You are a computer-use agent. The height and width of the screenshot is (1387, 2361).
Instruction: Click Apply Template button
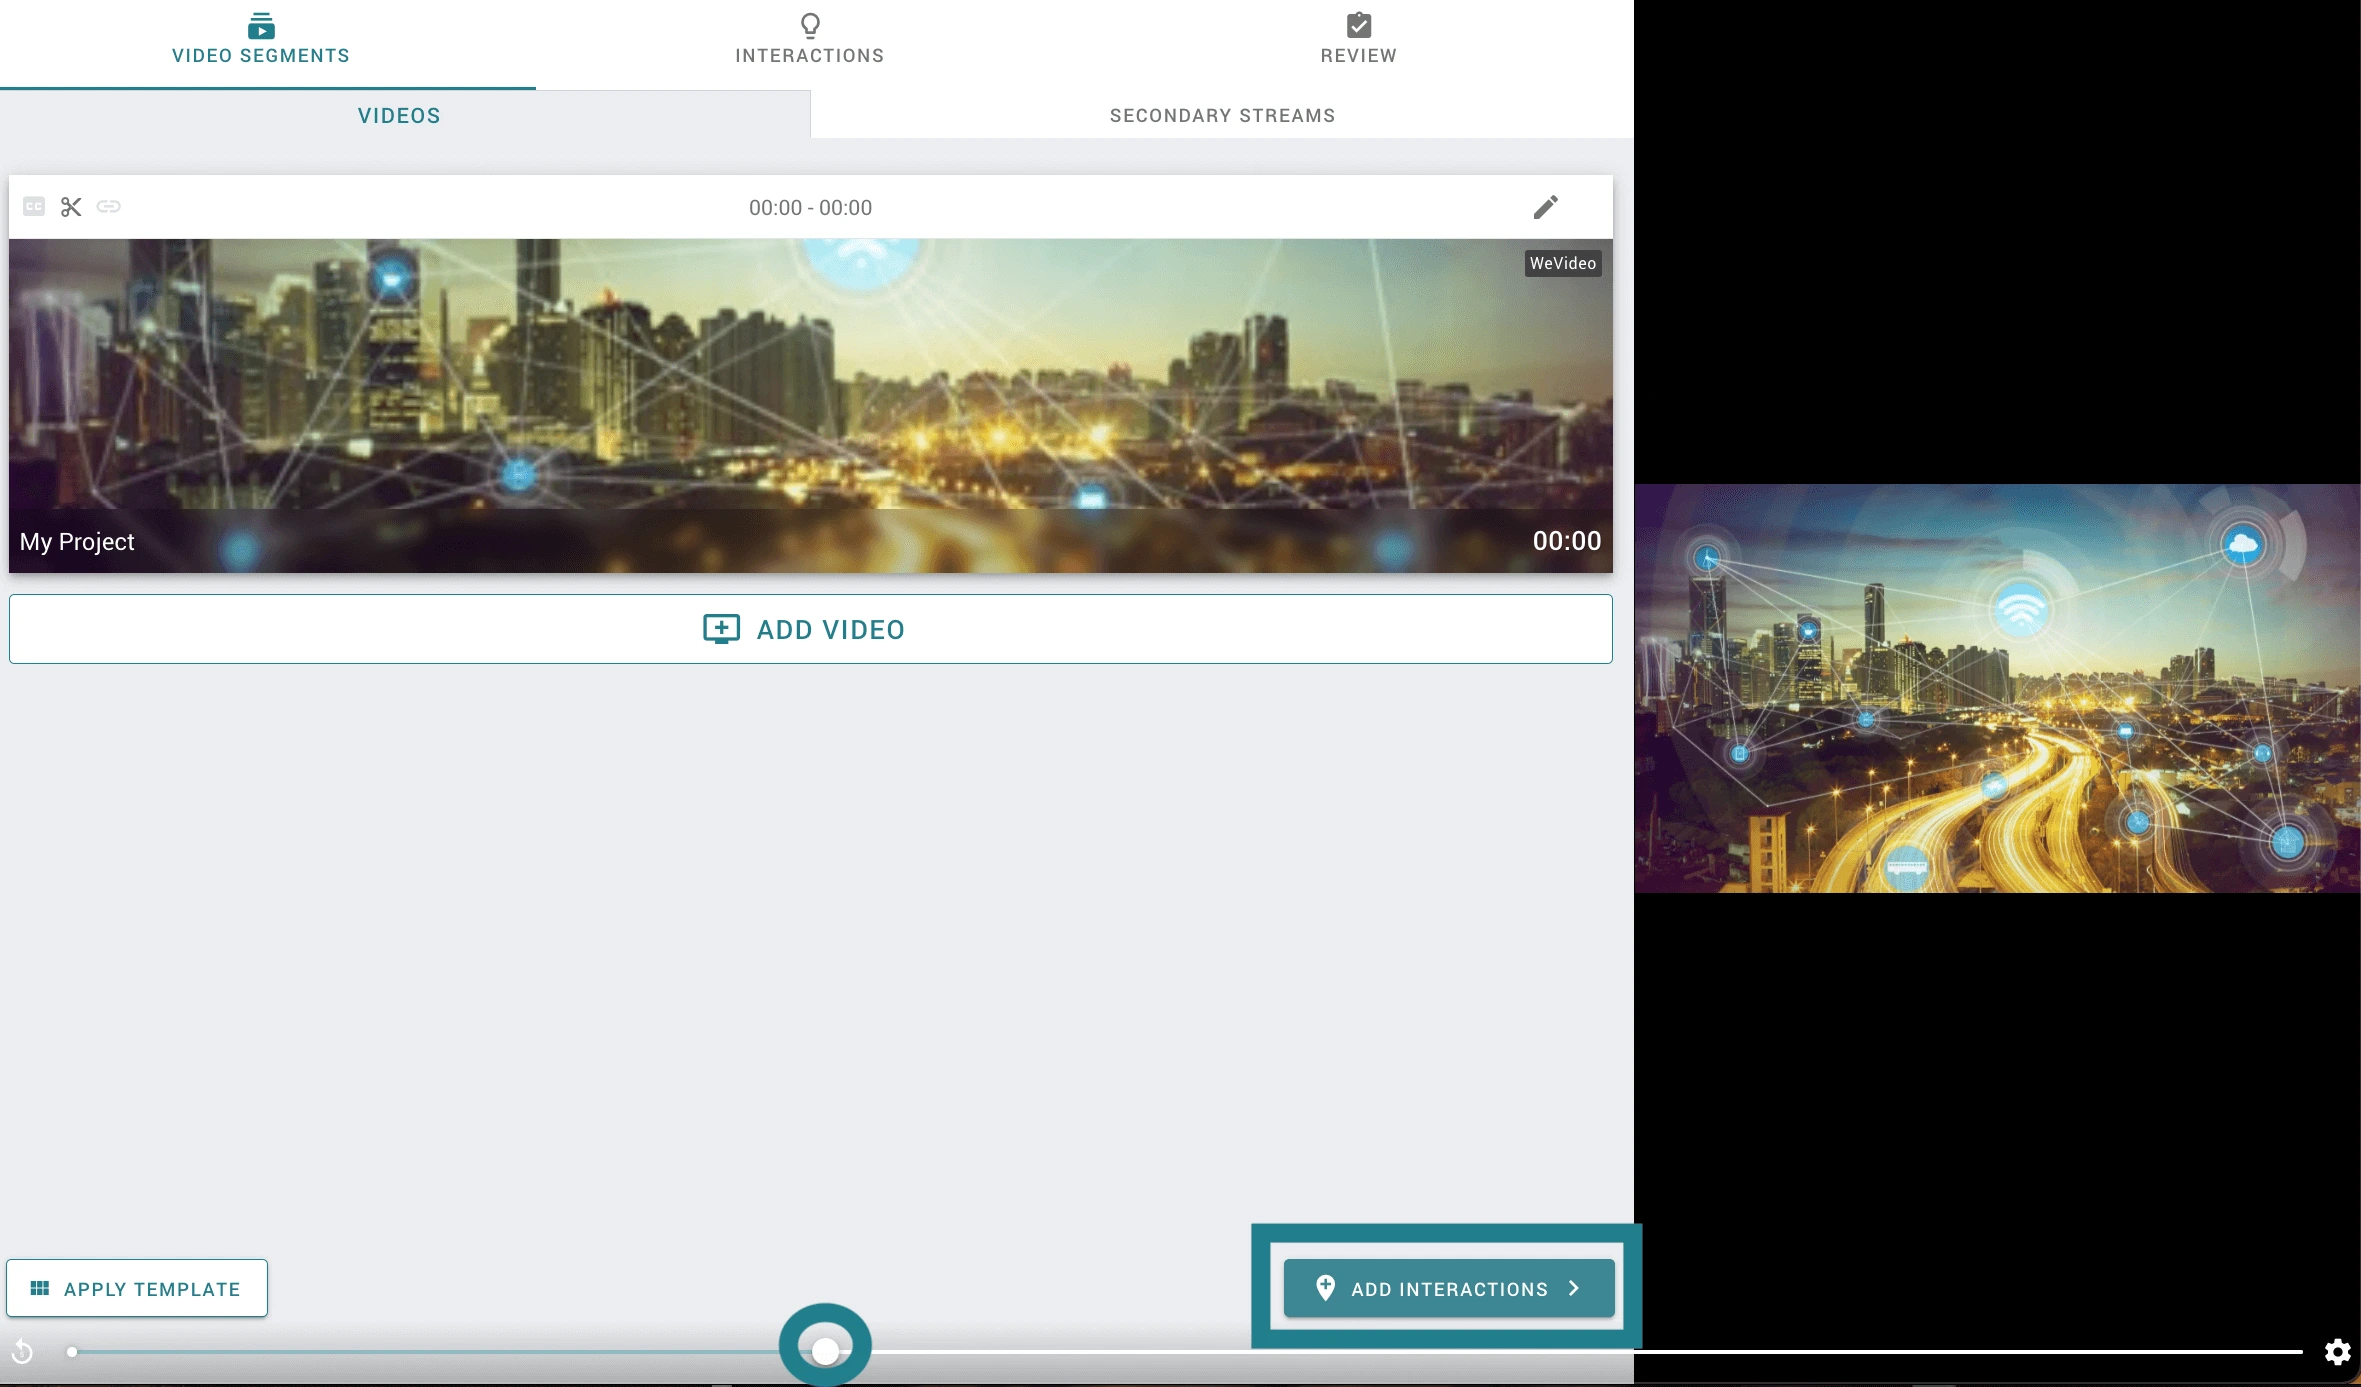[137, 1288]
